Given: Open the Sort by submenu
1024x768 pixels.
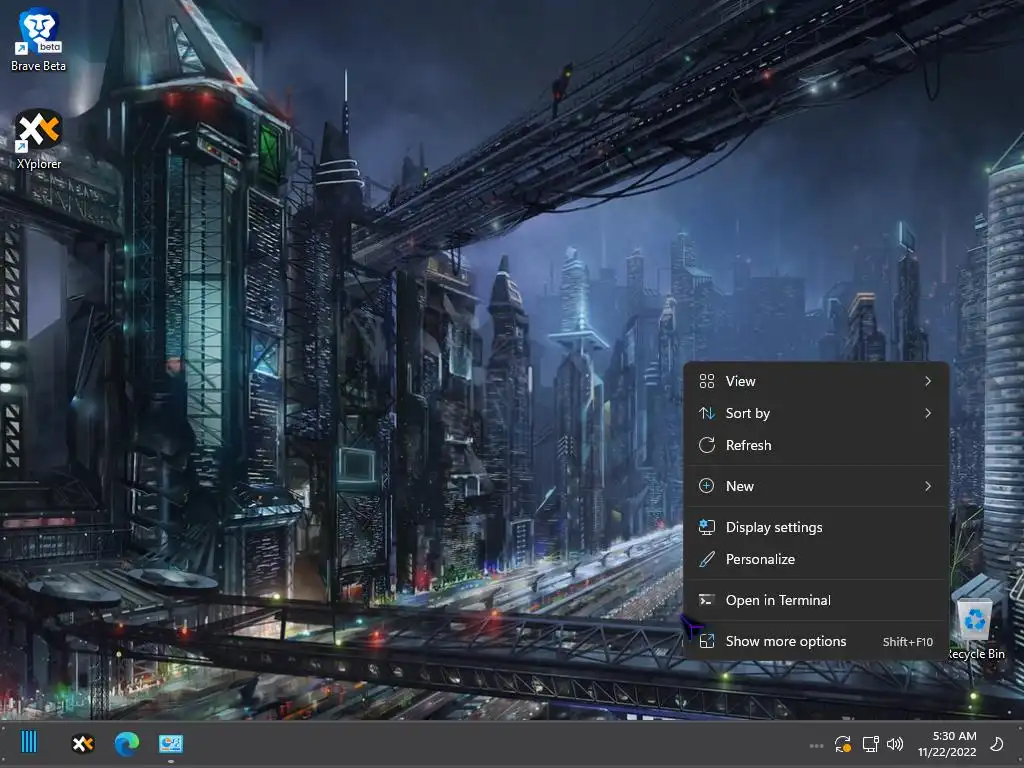Looking at the screenshot, I should click(x=816, y=413).
